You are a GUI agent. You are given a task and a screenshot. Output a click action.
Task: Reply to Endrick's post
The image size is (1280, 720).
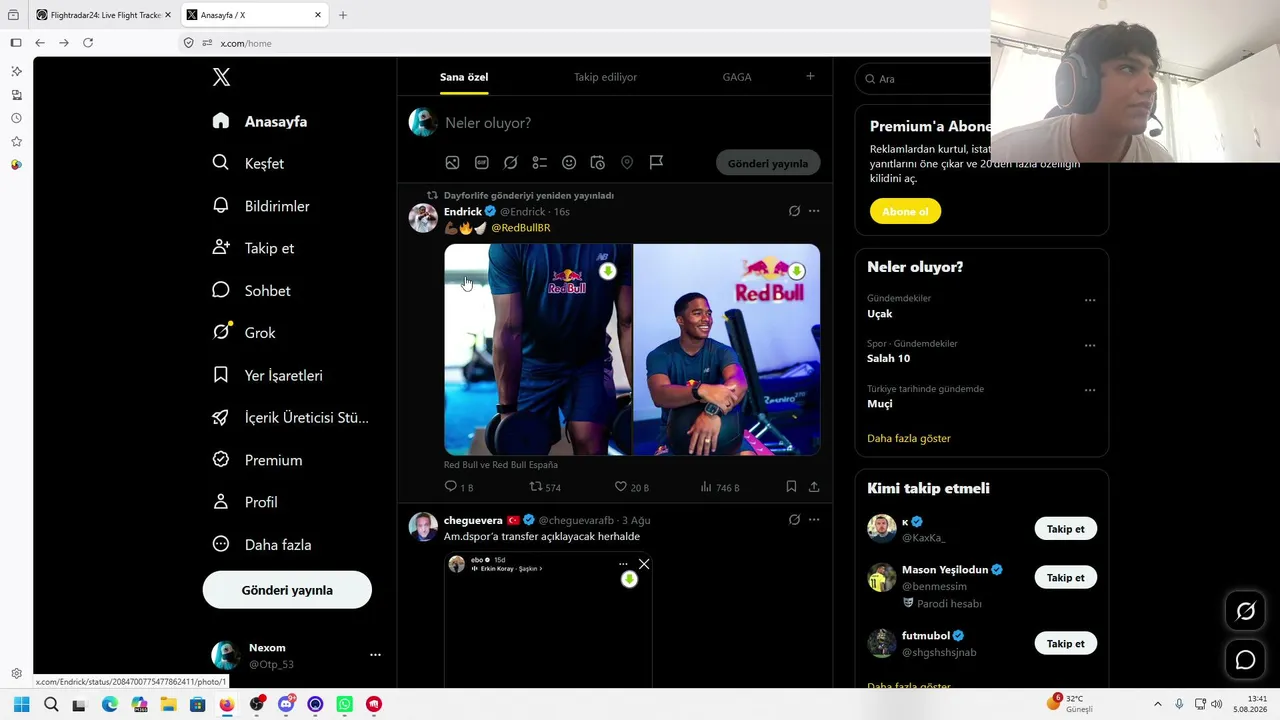(458, 487)
